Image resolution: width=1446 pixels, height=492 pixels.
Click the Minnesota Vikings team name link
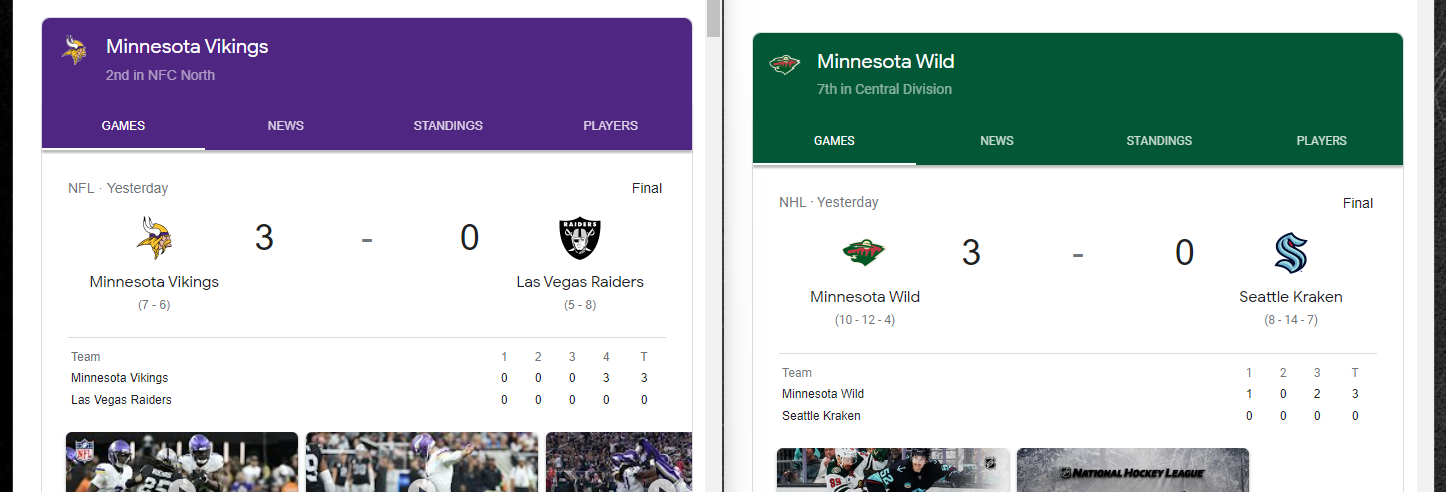154,282
